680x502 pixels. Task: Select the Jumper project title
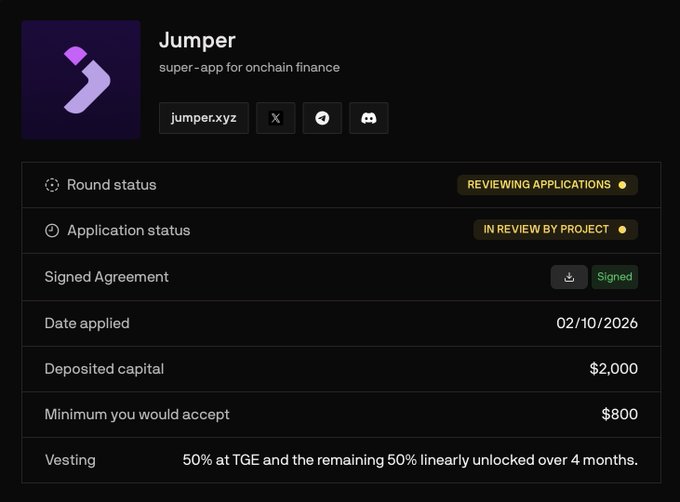[197, 41]
